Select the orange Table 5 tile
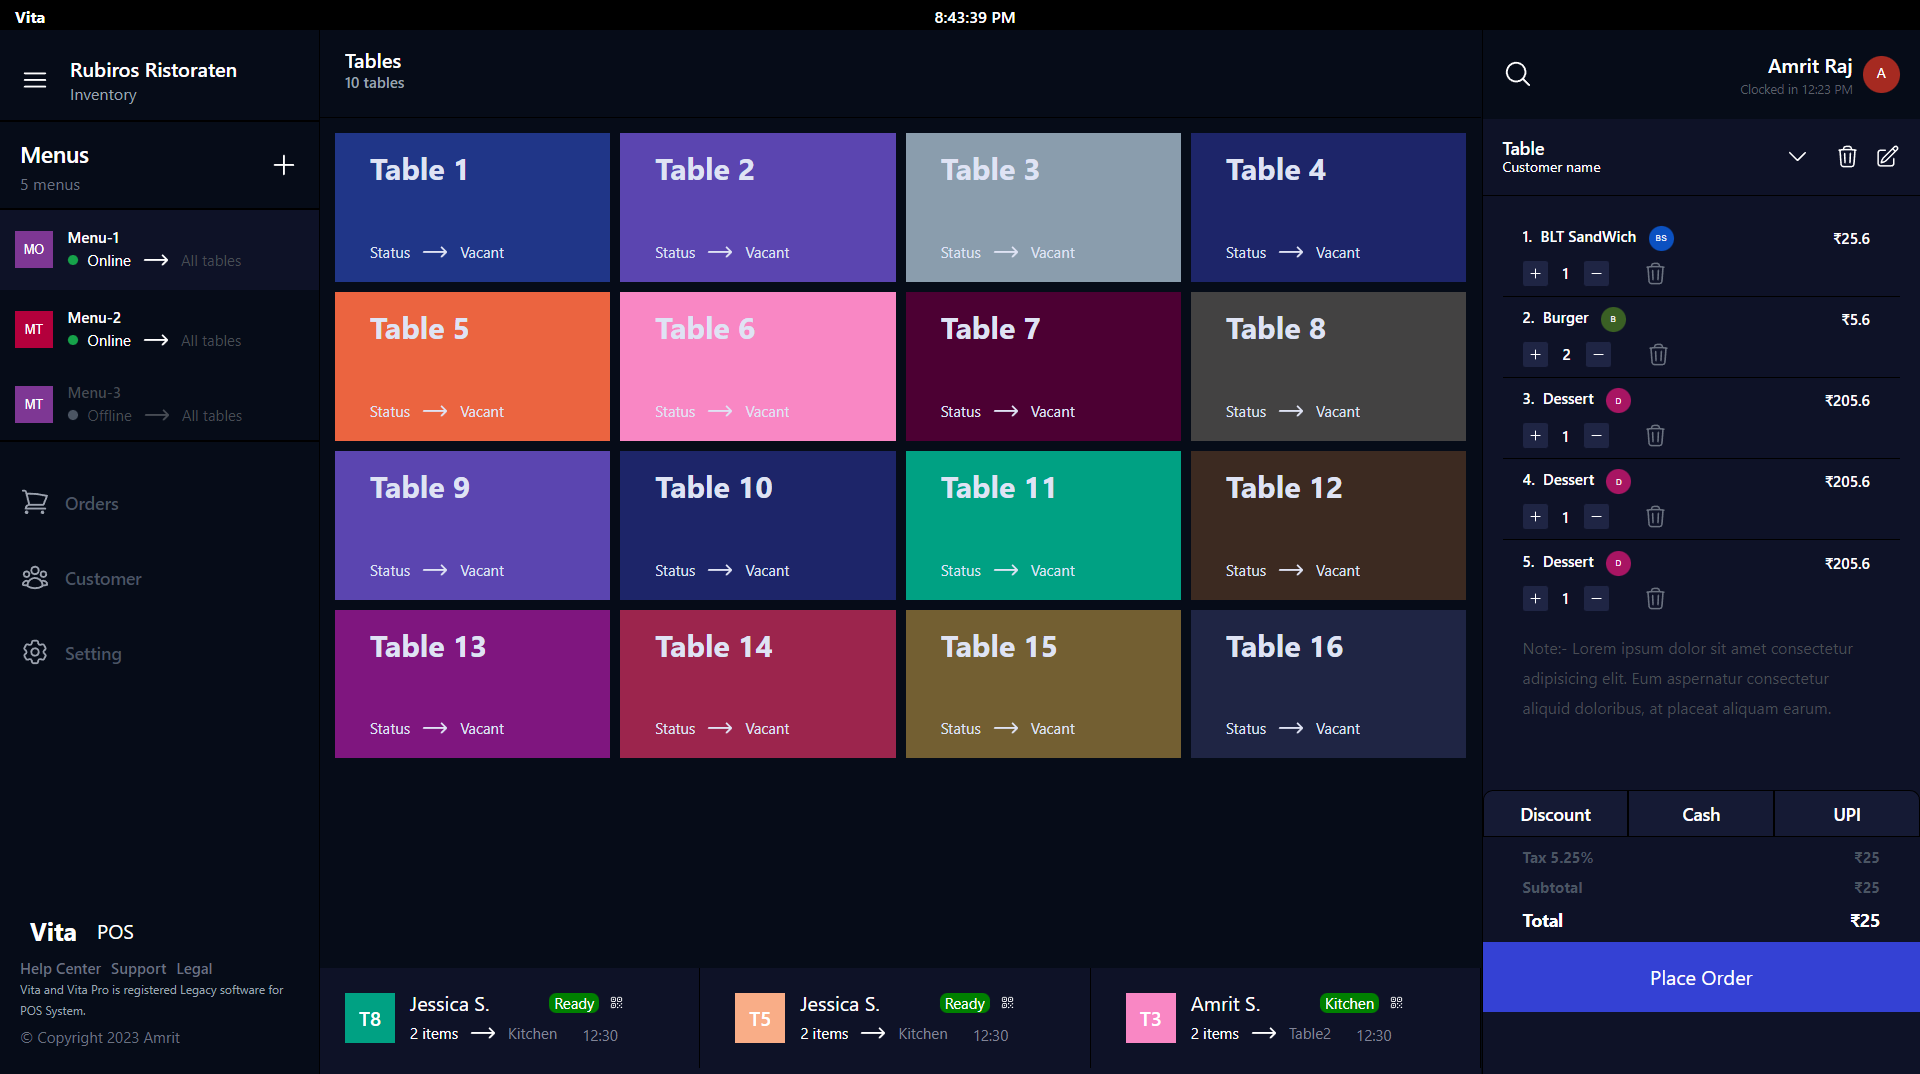1920x1074 pixels. [x=472, y=366]
